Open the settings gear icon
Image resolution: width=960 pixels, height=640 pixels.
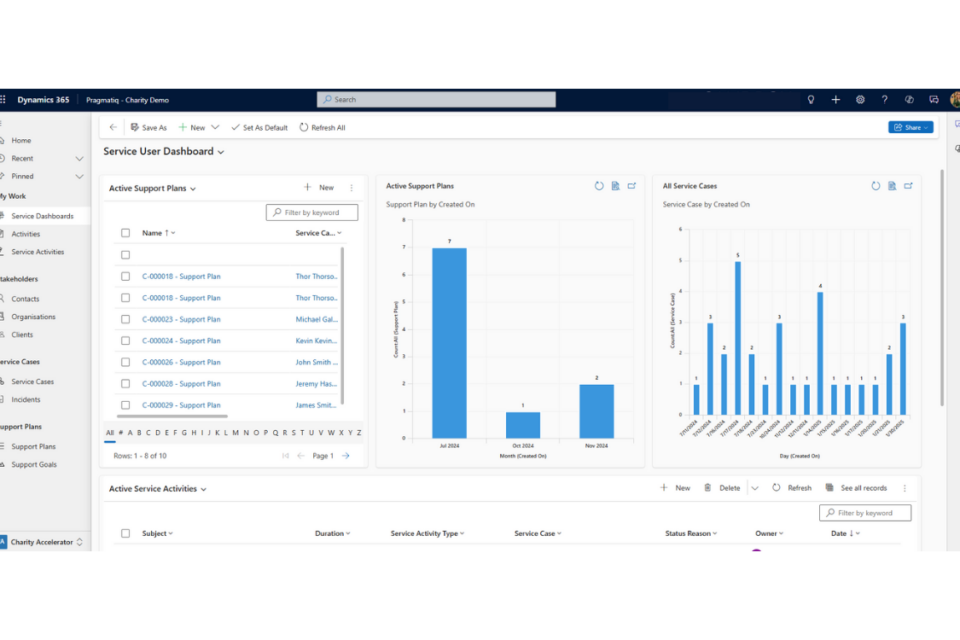[x=860, y=100]
